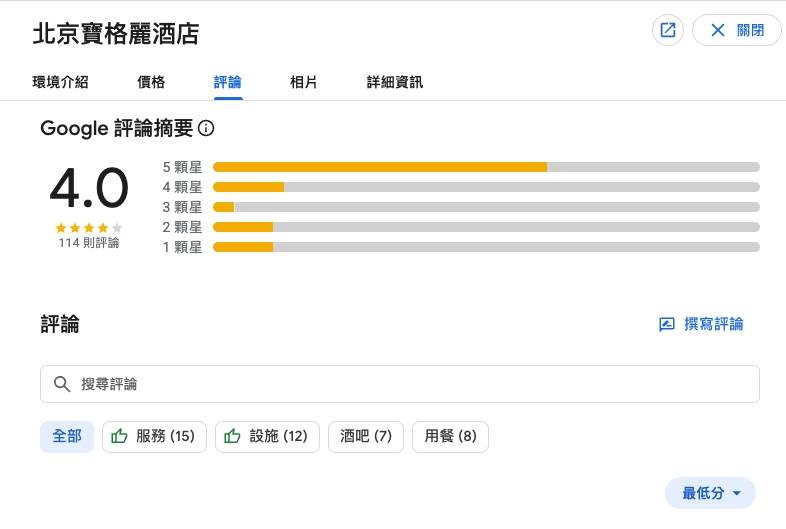Click the 114 則評論 count link
This screenshot has height=529, width=786.
click(88, 243)
